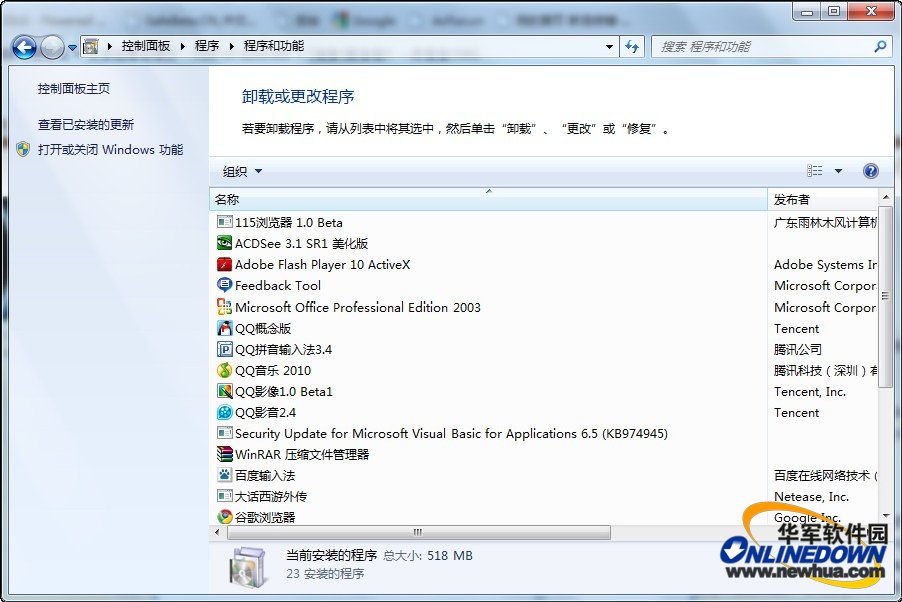This screenshot has width=902, height=602.
Task: Select 'QQ拼音输入法3.4' entry
Action: [x=284, y=349]
